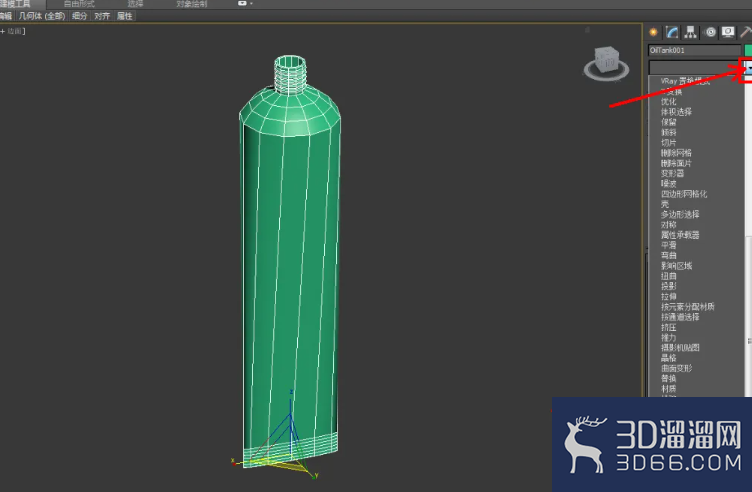Choose VRay 置换模式 modifier
The width and height of the screenshot is (752, 492).
point(685,81)
